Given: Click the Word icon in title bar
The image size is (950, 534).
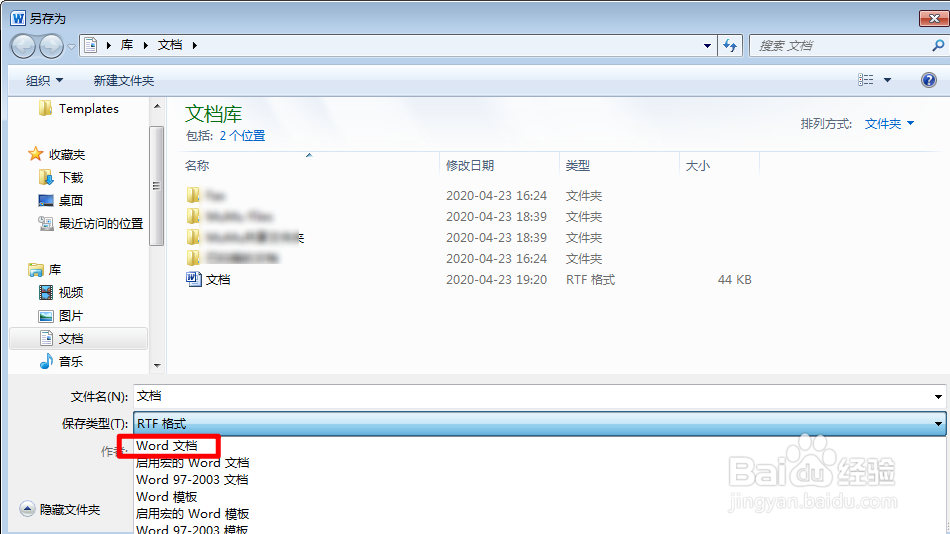Looking at the screenshot, I should [18, 18].
